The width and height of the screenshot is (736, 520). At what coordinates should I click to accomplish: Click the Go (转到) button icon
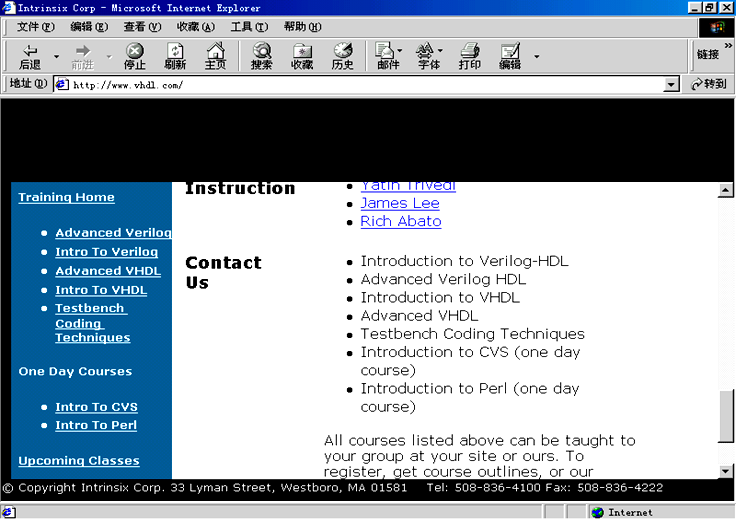(x=697, y=84)
